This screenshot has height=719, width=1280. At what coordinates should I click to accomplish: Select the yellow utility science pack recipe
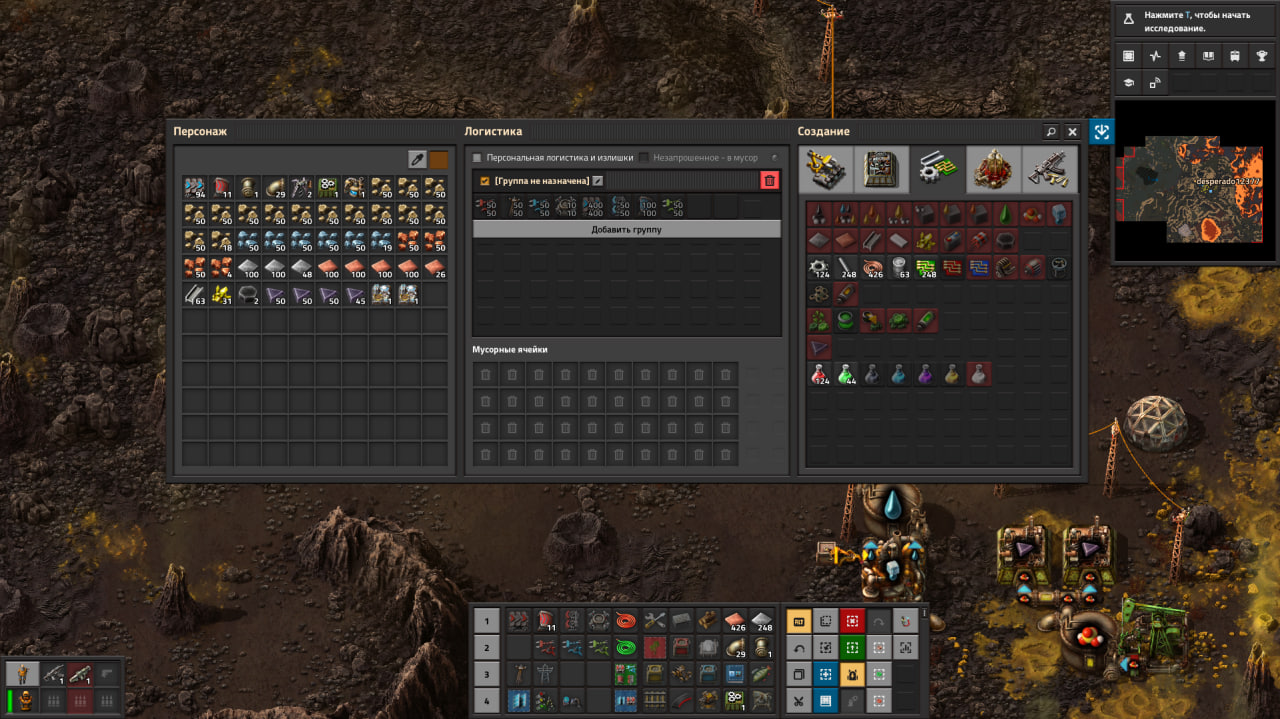coord(953,374)
